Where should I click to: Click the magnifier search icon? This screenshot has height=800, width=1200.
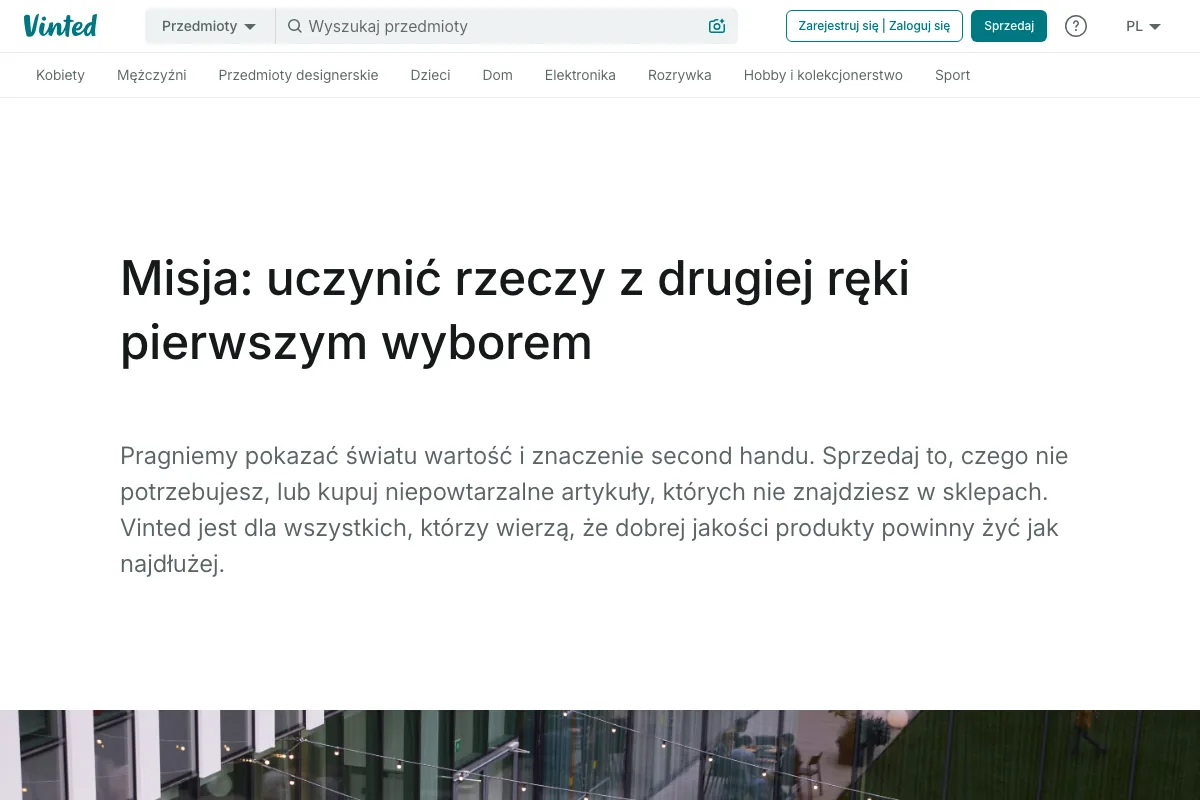click(x=295, y=26)
